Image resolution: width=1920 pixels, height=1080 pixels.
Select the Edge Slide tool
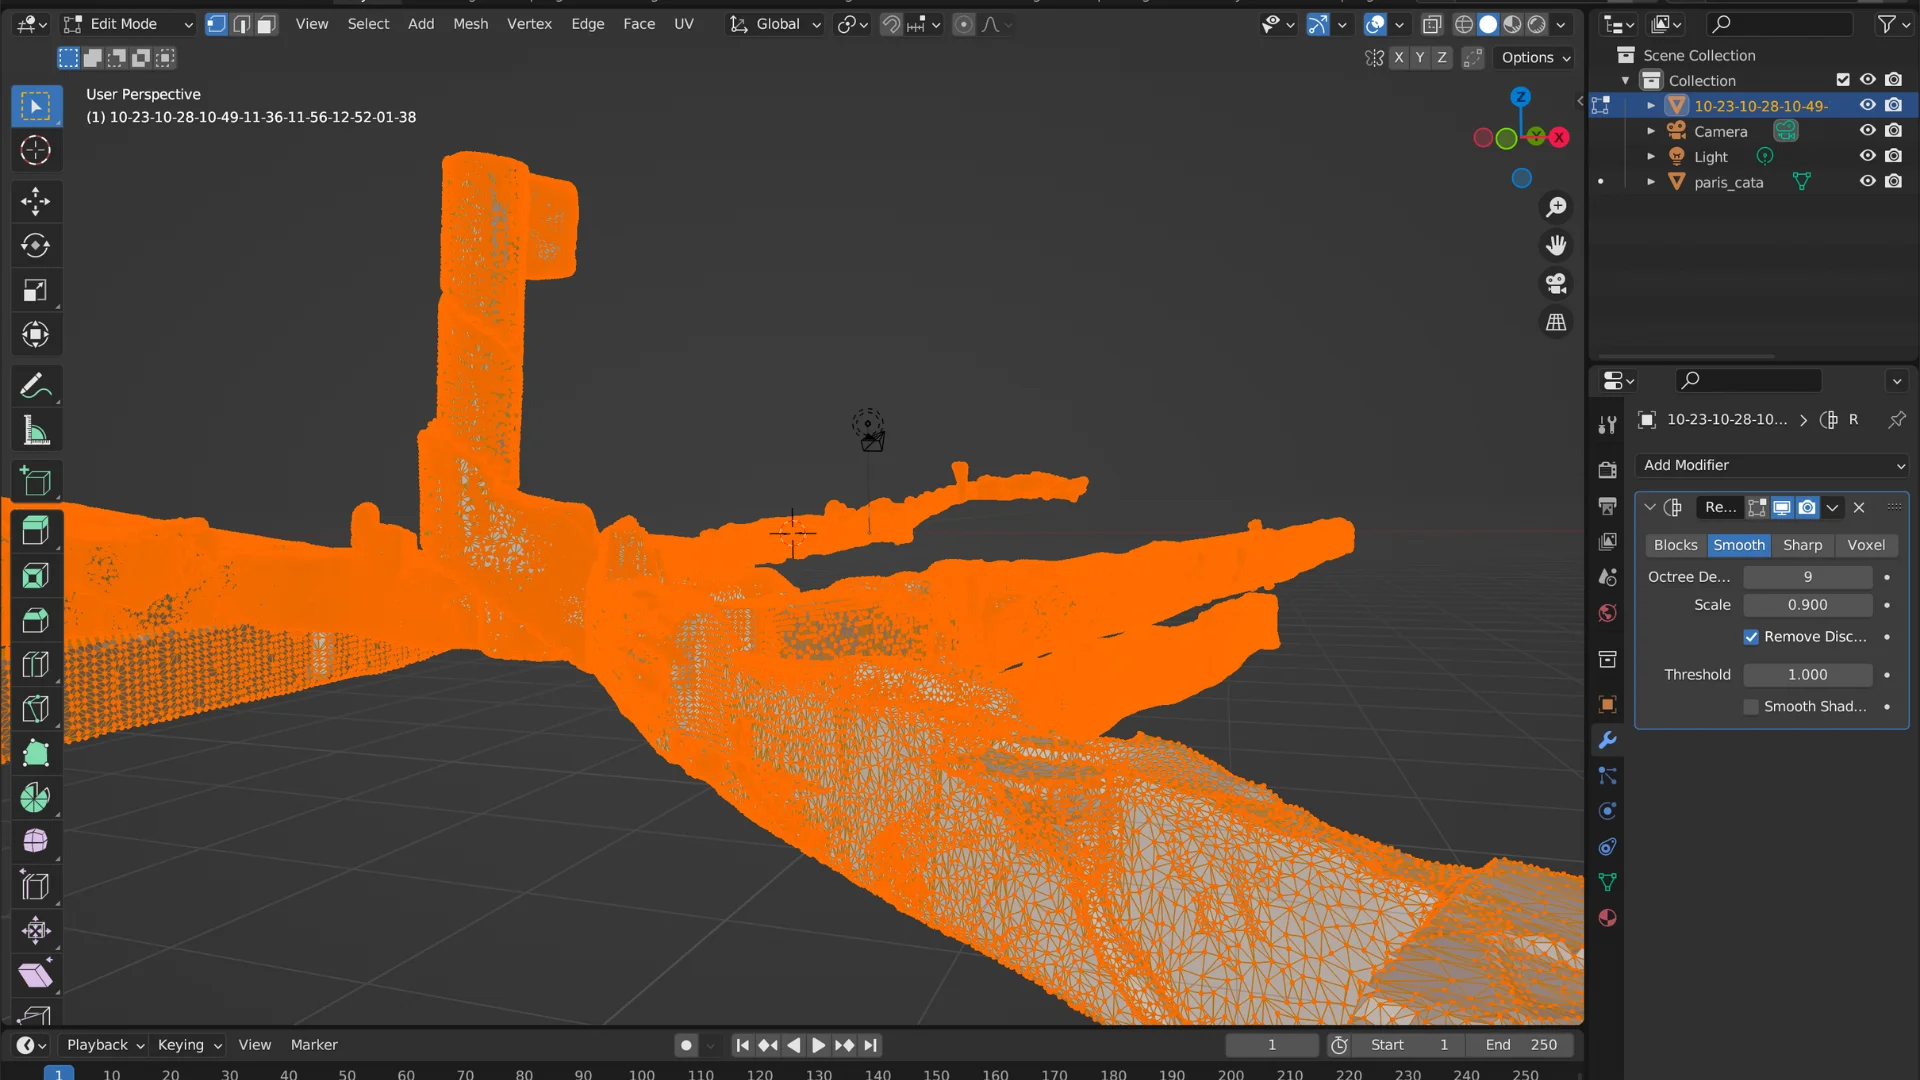point(36,886)
